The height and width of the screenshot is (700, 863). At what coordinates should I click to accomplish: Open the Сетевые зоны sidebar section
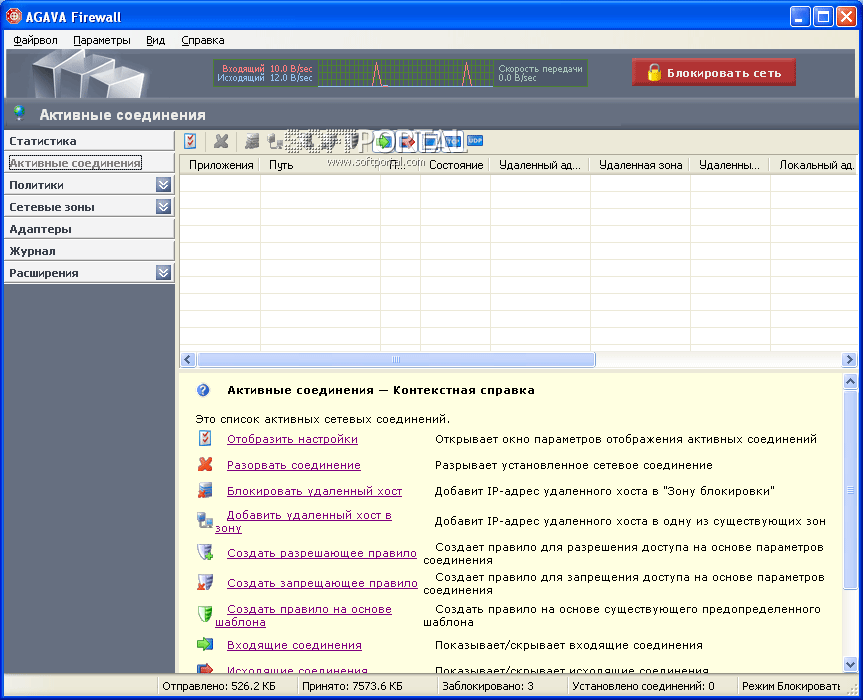[x=89, y=207]
